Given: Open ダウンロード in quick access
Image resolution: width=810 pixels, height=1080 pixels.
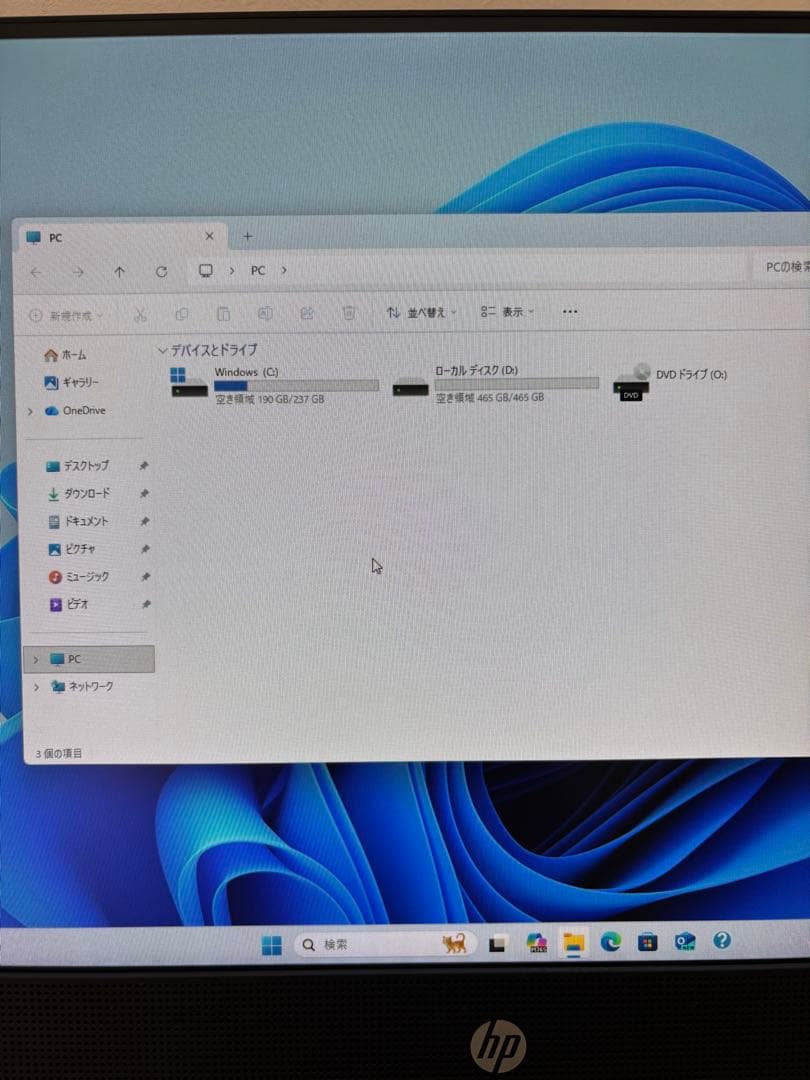Looking at the screenshot, I should [x=79, y=494].
